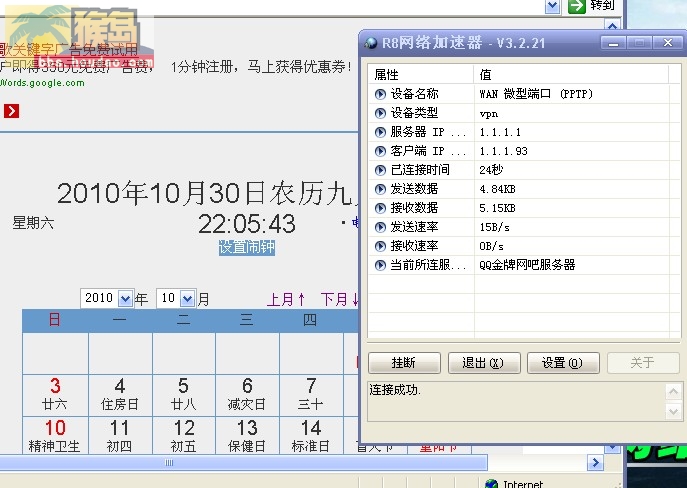Viewport: 687px width, 488px height.
Task: Click calendar date 4 住房日
Action: pos(120,395)
